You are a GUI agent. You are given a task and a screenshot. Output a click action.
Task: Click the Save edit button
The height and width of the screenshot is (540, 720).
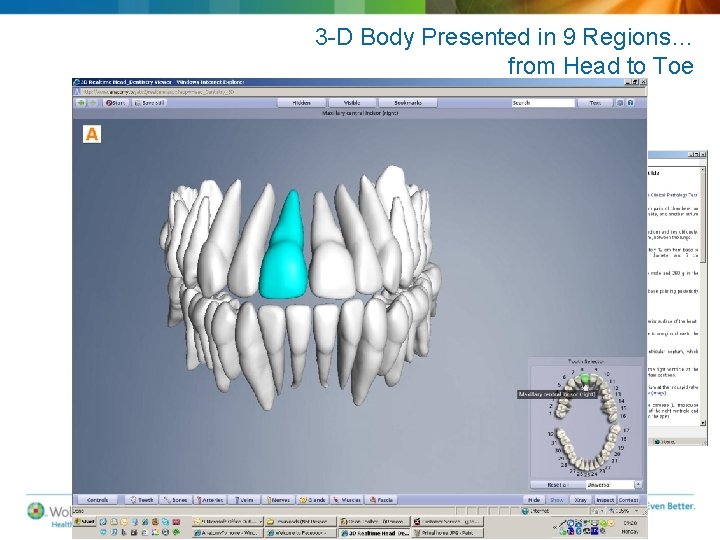[x=149, y=103]
